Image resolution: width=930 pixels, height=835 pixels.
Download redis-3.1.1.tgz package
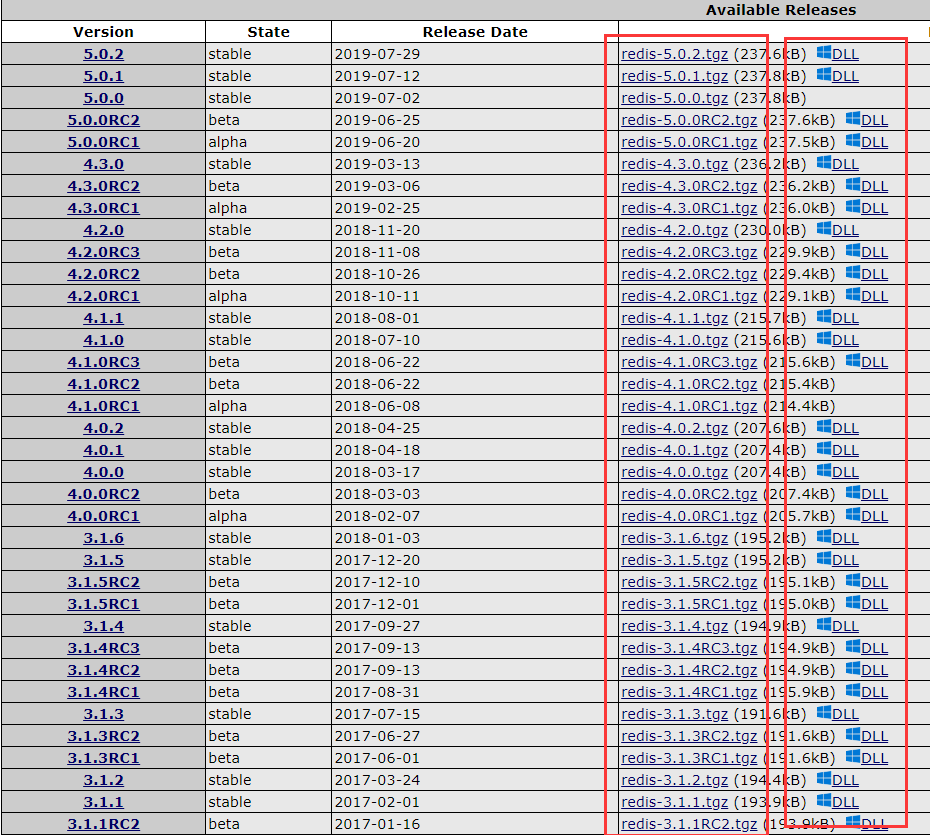[x=674, y=802]
